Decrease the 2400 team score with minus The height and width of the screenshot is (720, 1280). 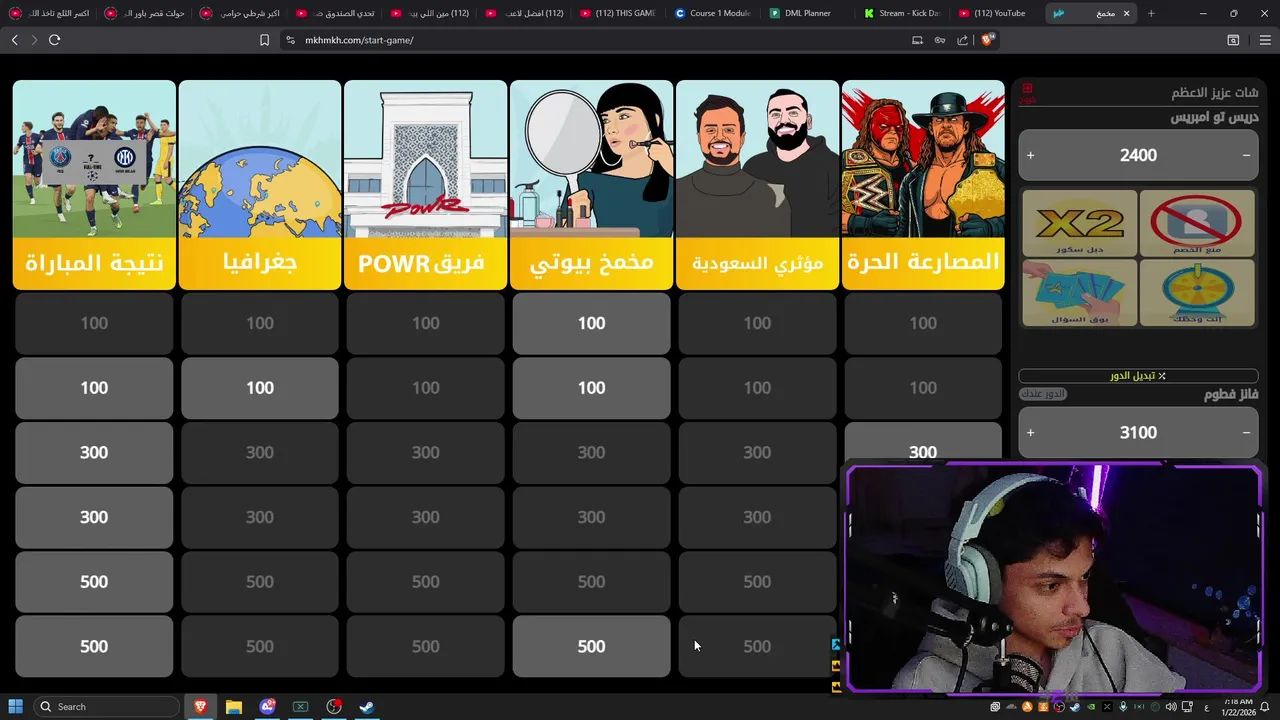[1246, 155]
